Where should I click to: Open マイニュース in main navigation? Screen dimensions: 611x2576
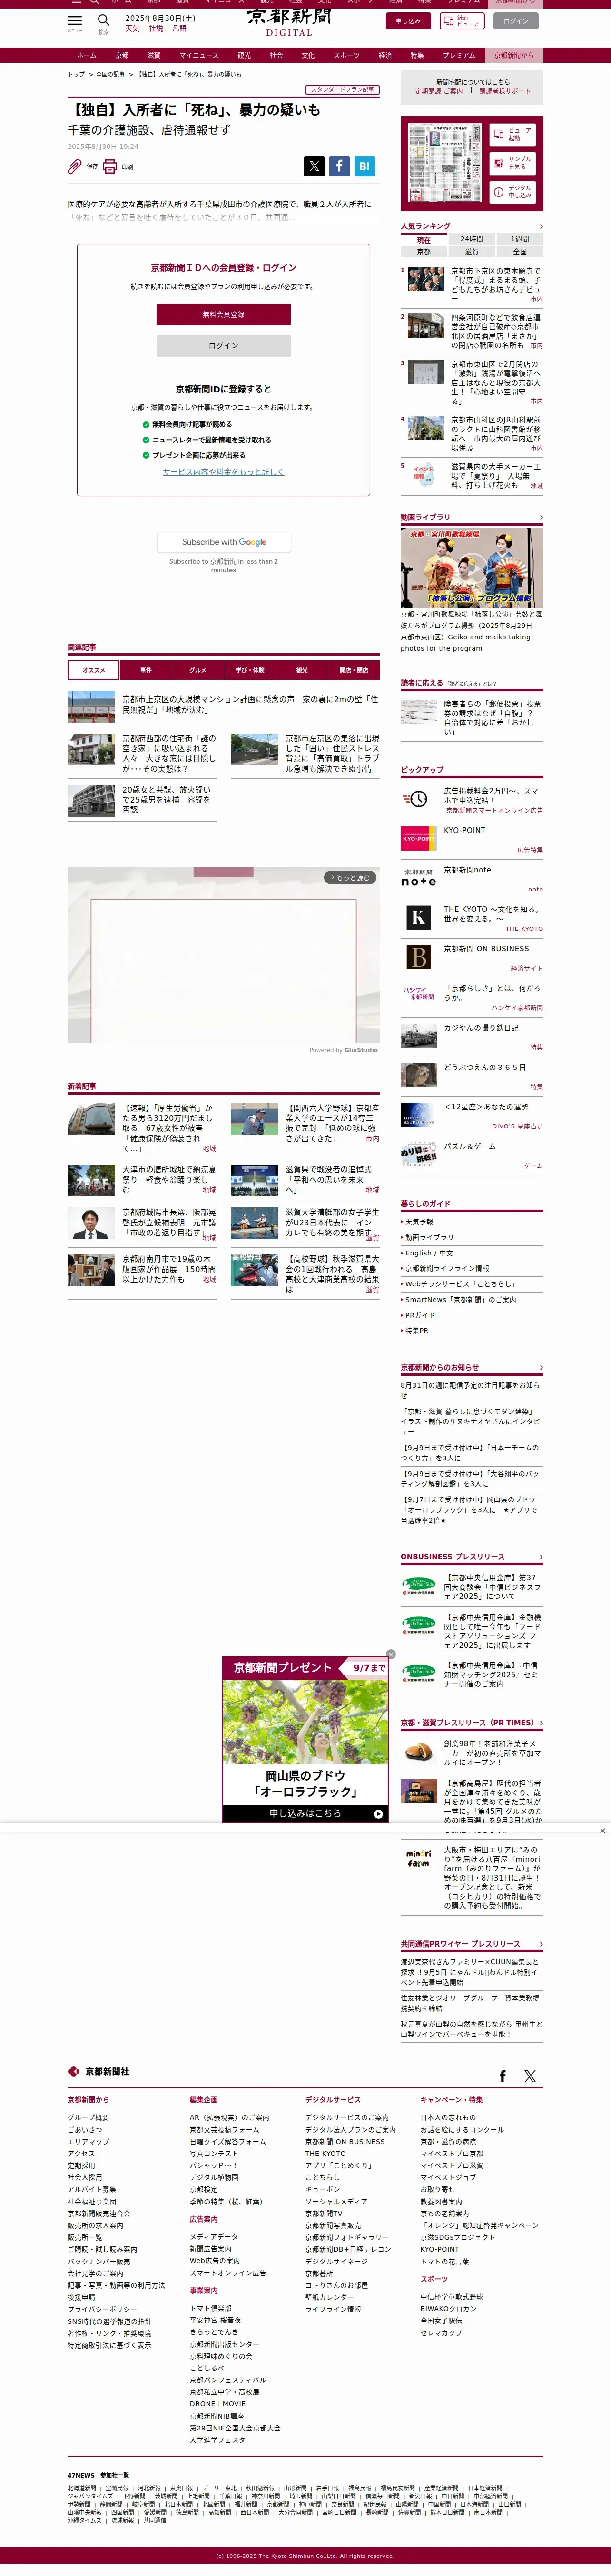pyautogui.click(x=199, y=55)
